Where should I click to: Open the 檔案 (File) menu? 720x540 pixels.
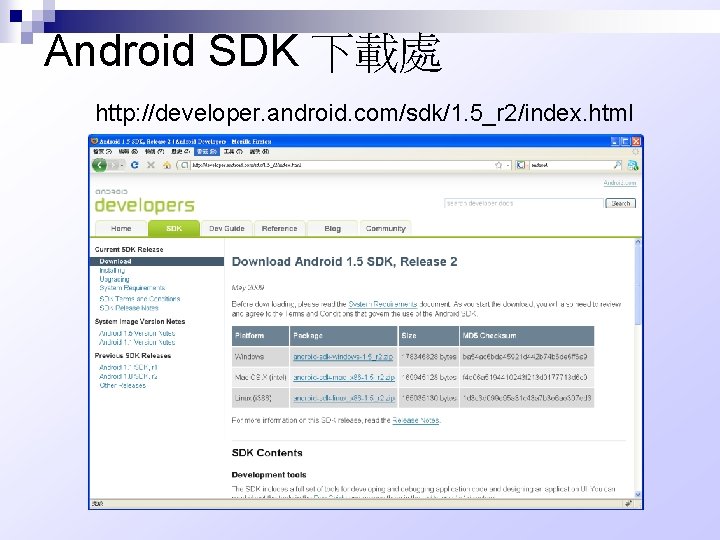(102, 151)
